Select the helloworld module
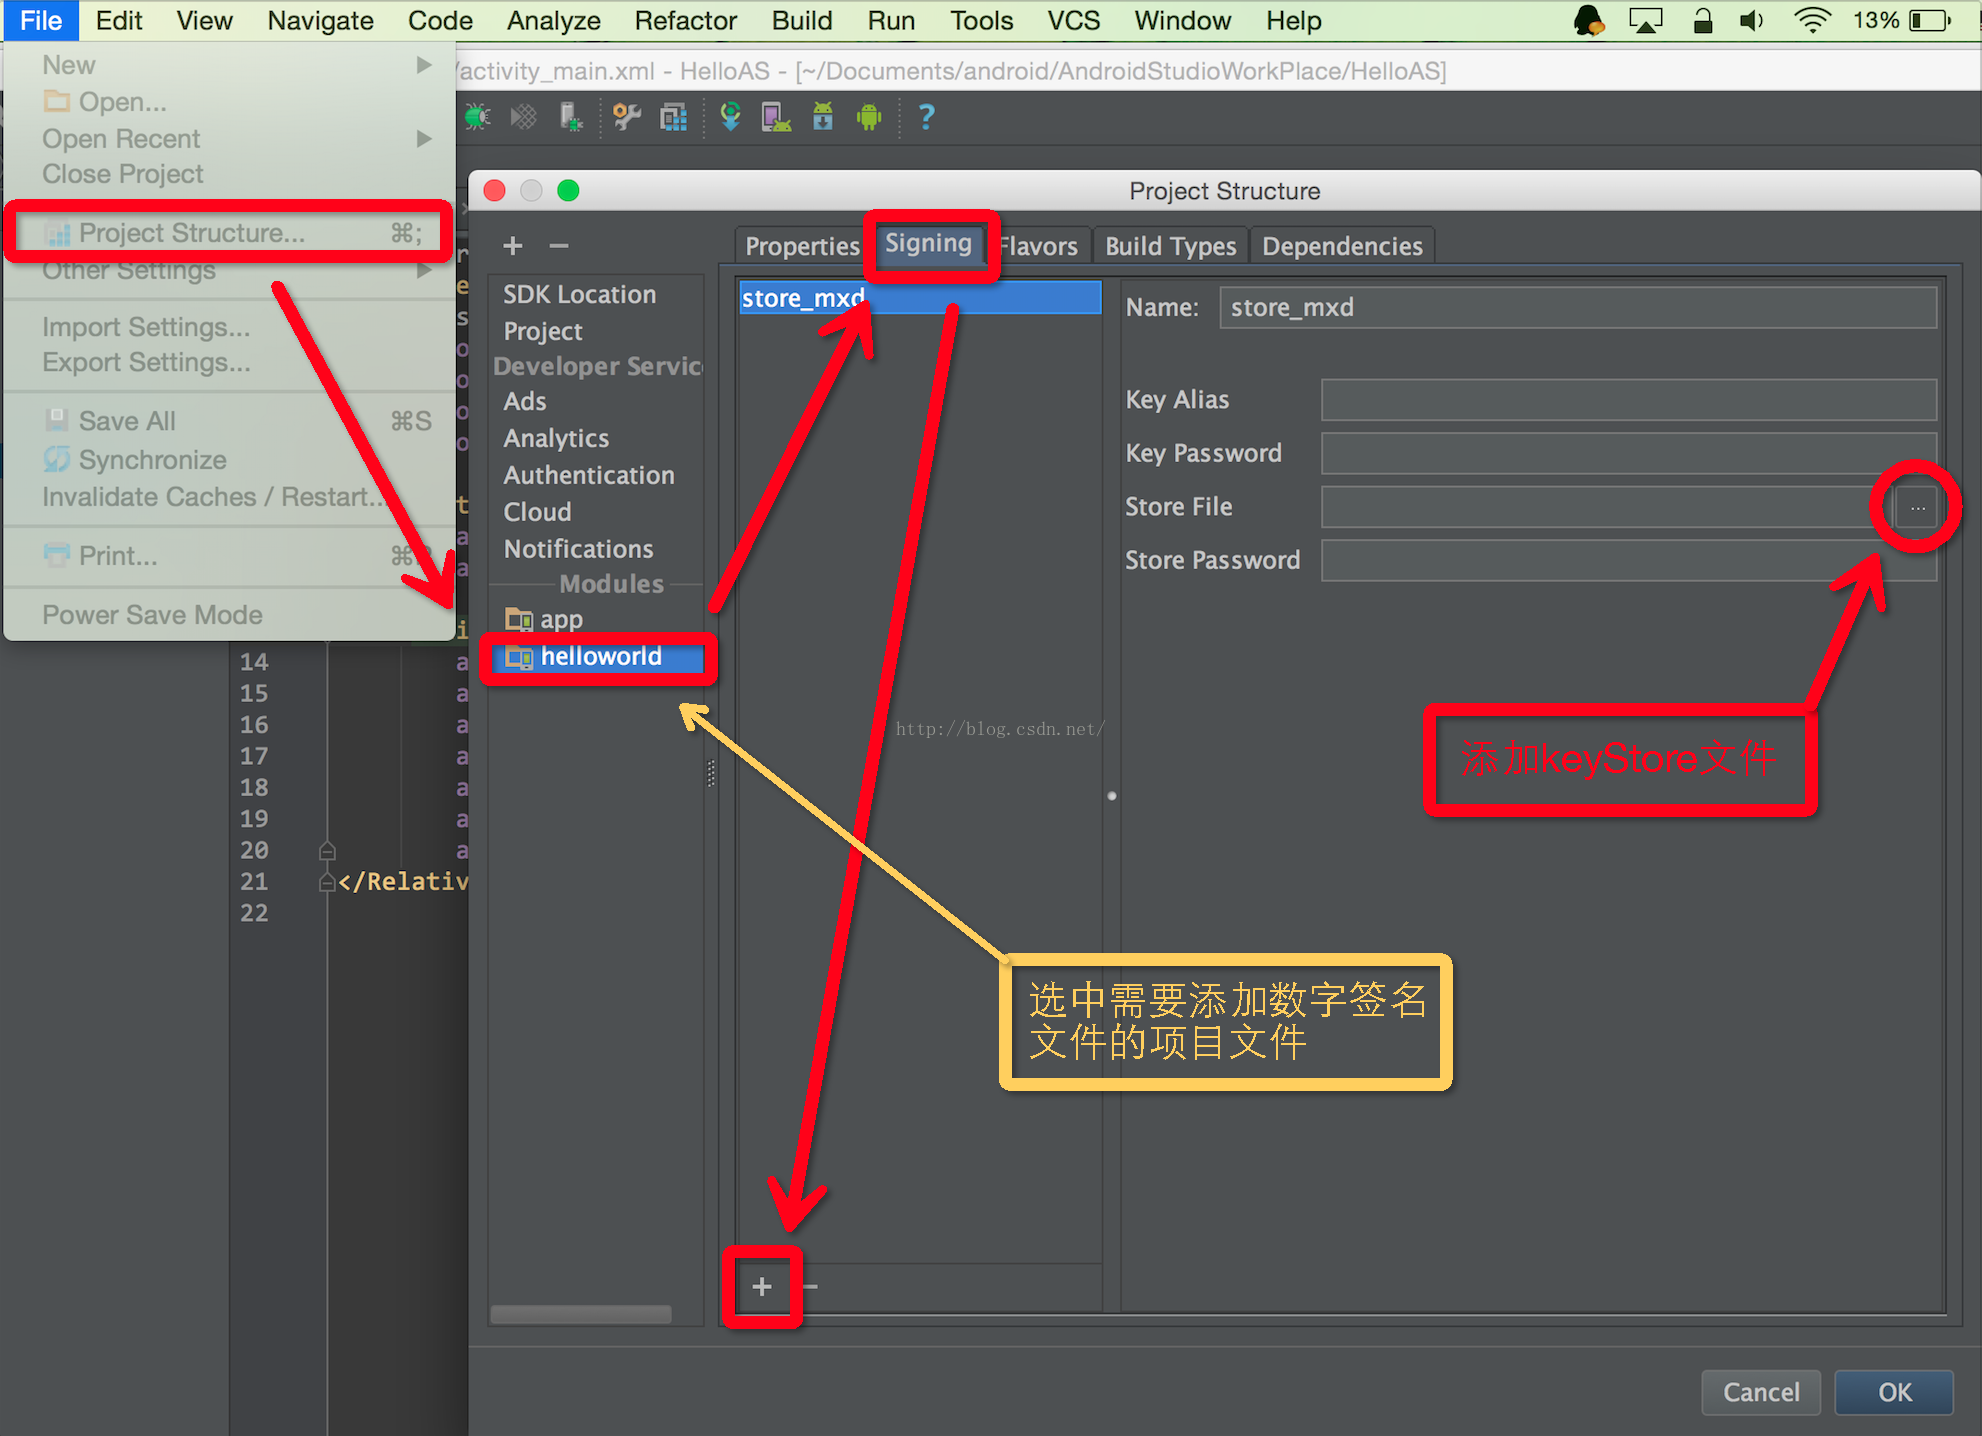 [598, 657]
